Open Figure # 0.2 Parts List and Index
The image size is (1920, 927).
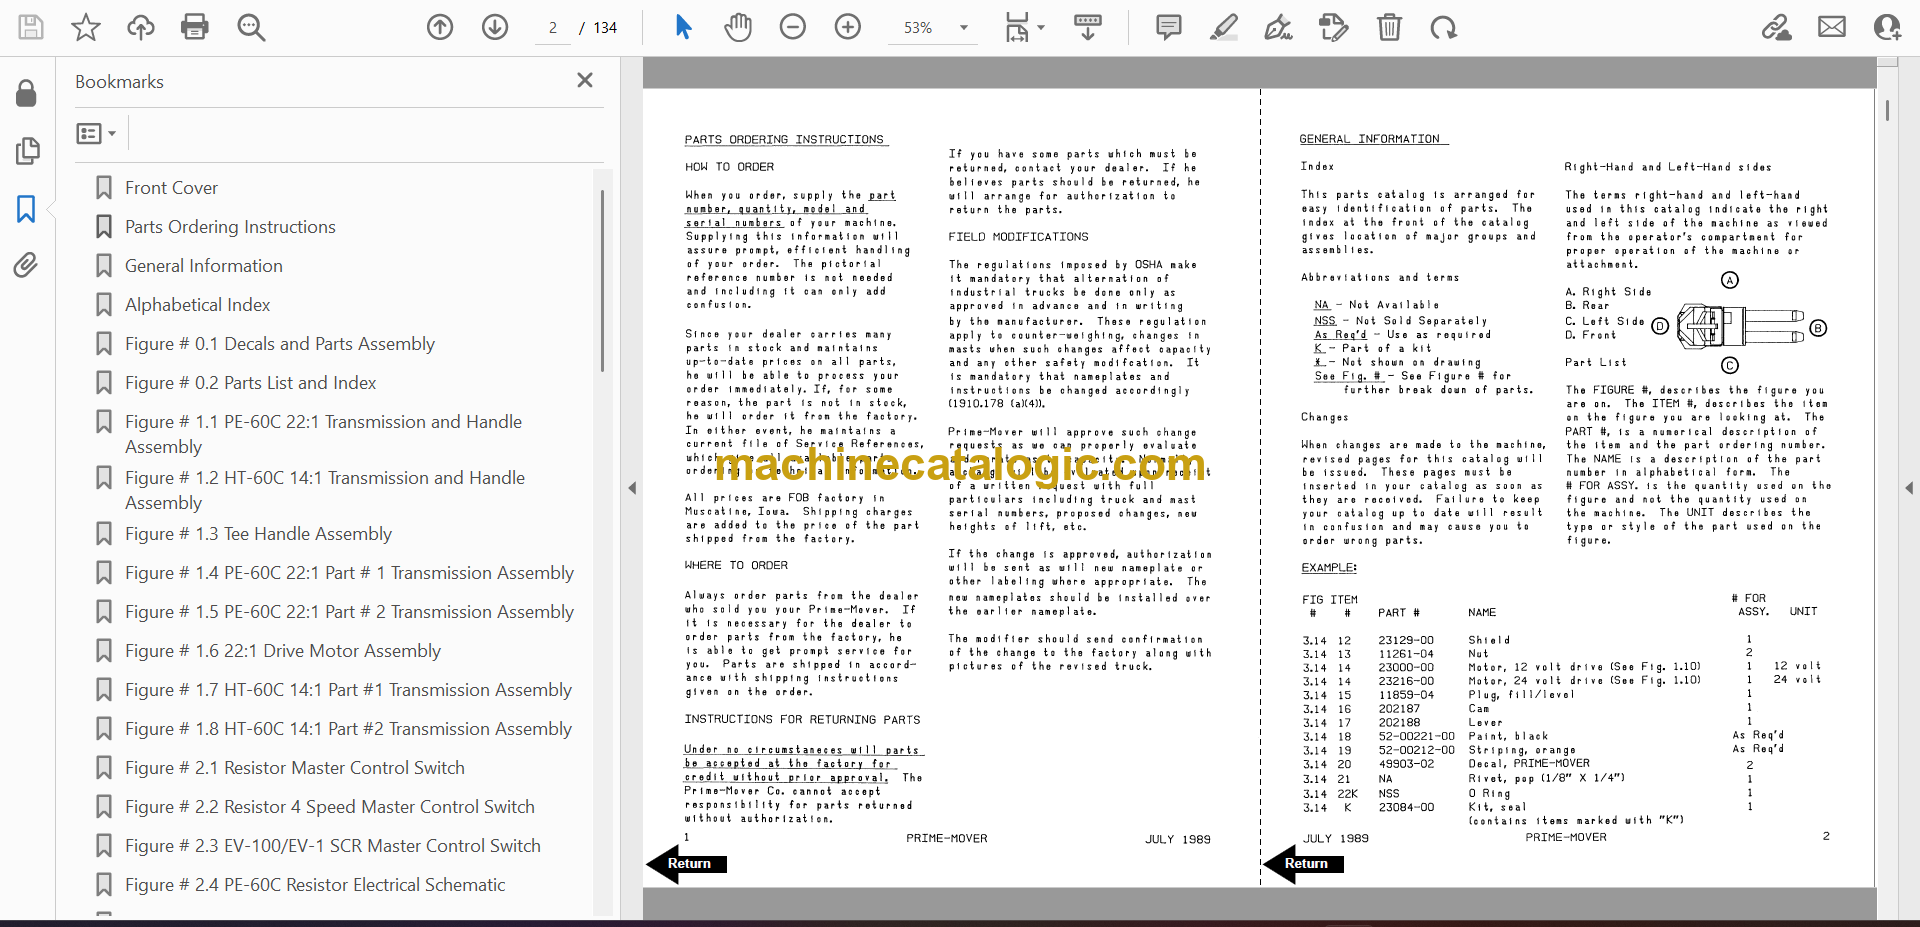pos(251,383)
